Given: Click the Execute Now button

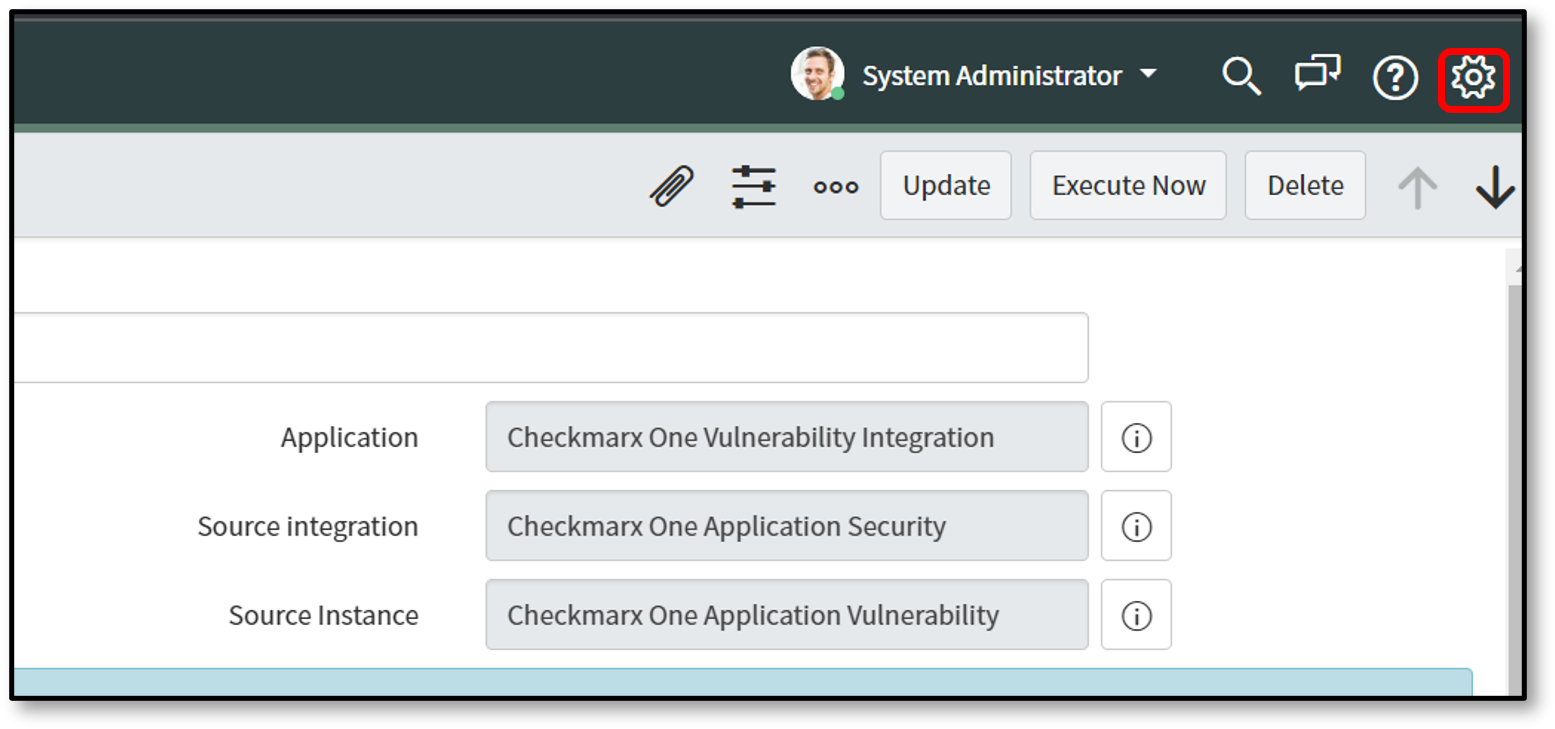Looking at the screenshot, I should 1128,186.
